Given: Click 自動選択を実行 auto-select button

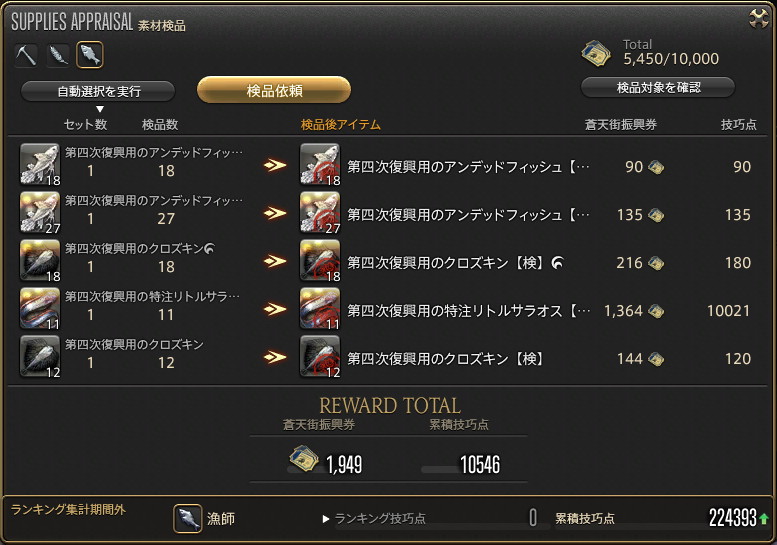Looking at the screenshot, I should point(98,91).
